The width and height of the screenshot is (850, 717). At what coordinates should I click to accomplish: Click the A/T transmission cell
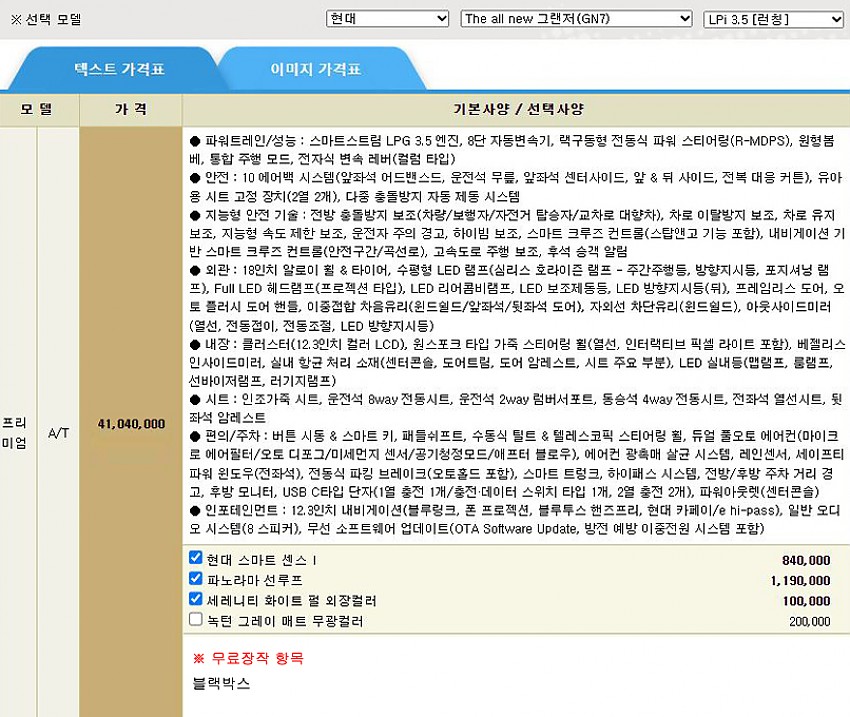[x=59, y=424]
